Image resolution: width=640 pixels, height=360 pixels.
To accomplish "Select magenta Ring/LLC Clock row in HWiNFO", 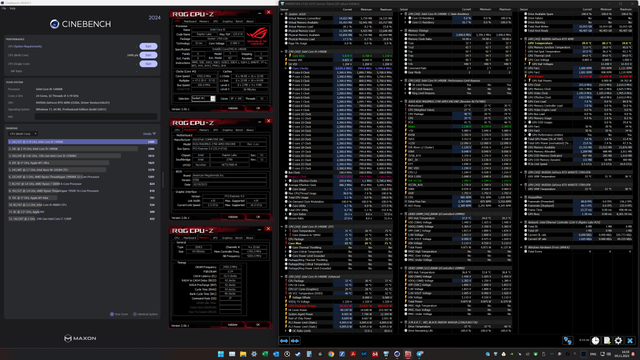I will 338,177.
